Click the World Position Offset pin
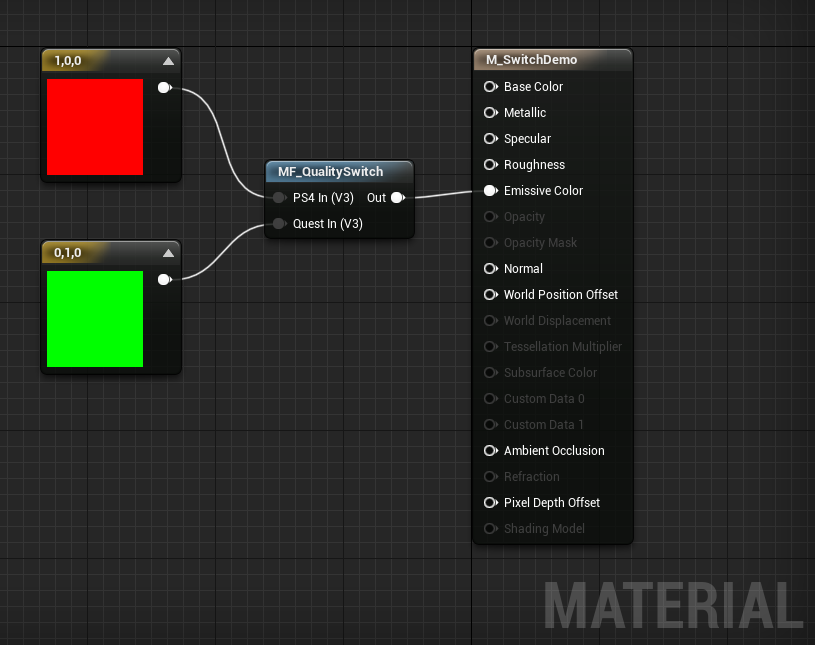 (x=490, y=295)
